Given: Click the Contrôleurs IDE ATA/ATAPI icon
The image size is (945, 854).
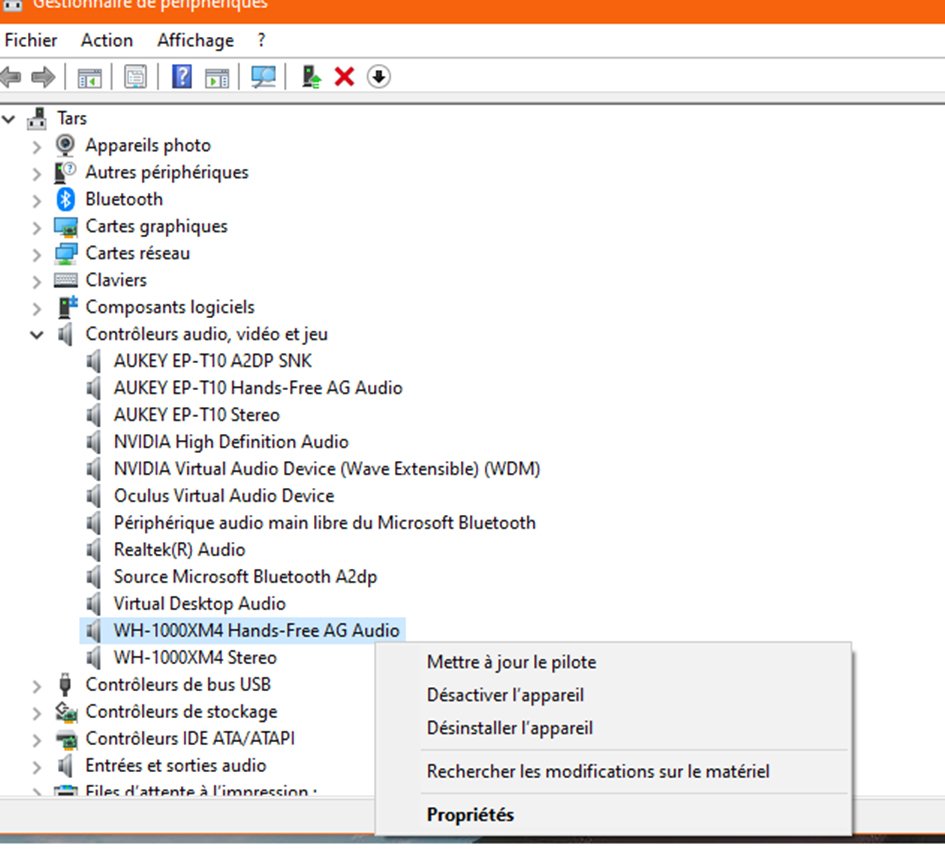Looking at the screenshot, I should pyautogui.click(x=66, y=738).
